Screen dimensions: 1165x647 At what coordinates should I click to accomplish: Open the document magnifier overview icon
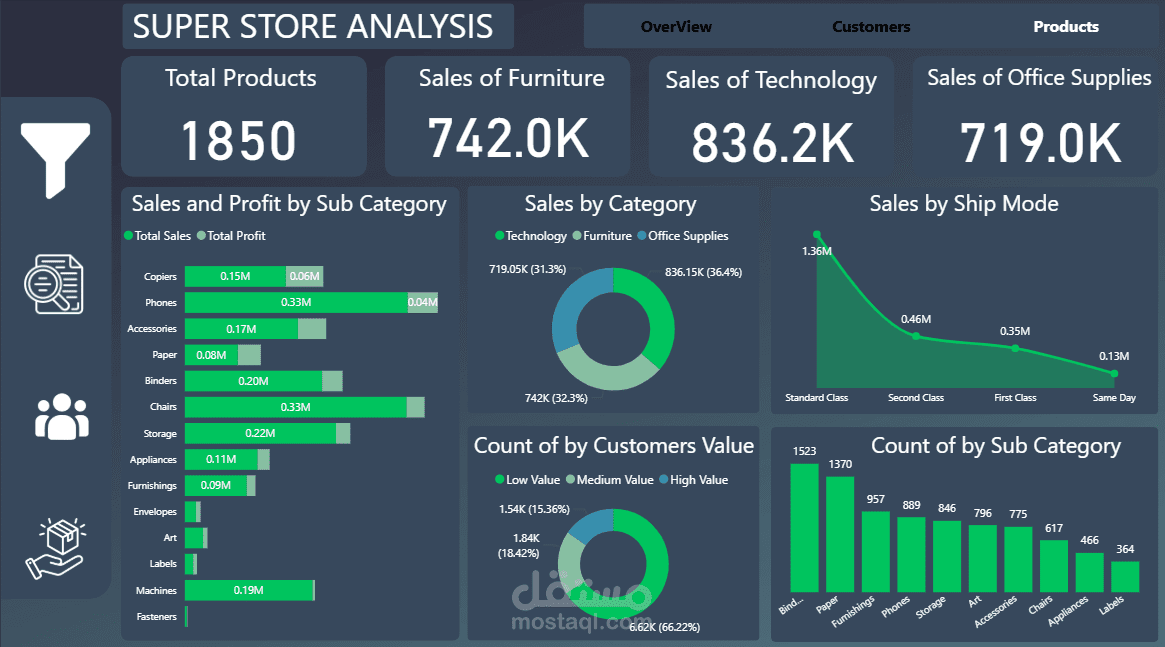click(x=54, y=284)
